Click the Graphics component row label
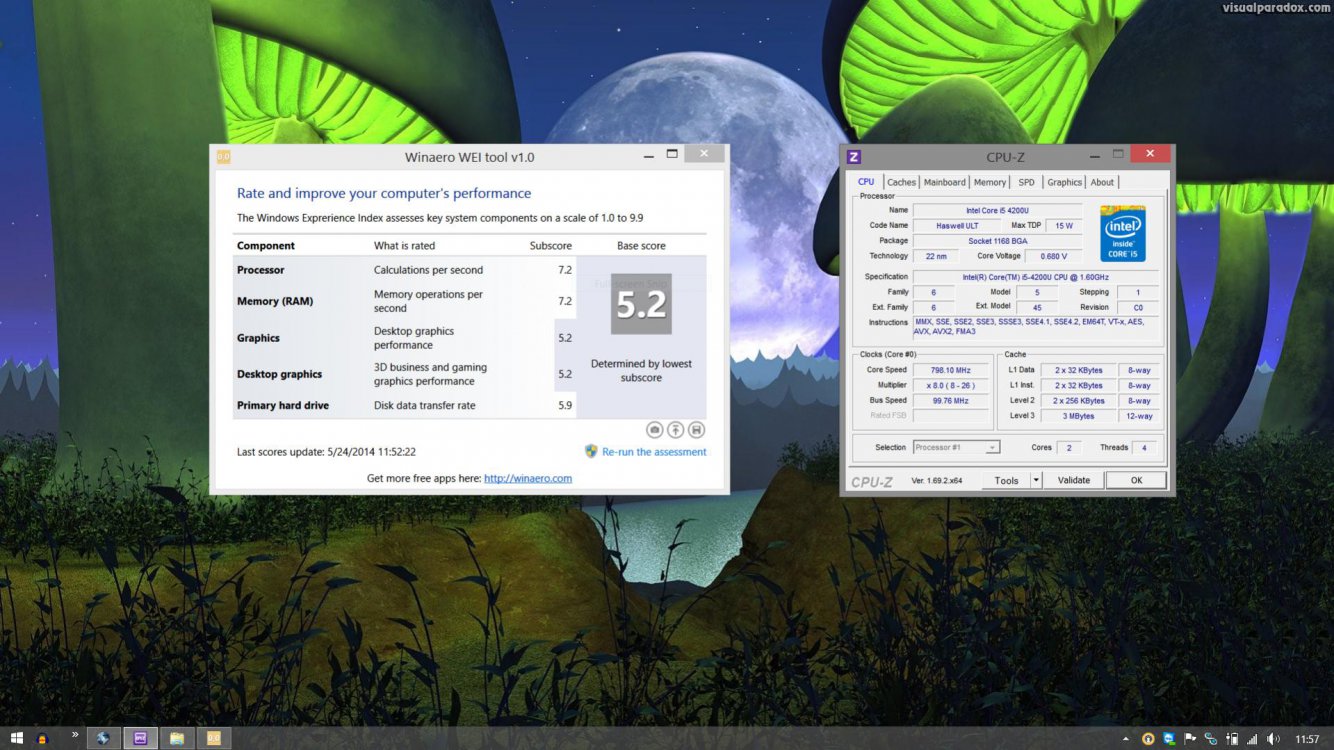The width and height of the screenshot is (1334, 750). point(258,338)
